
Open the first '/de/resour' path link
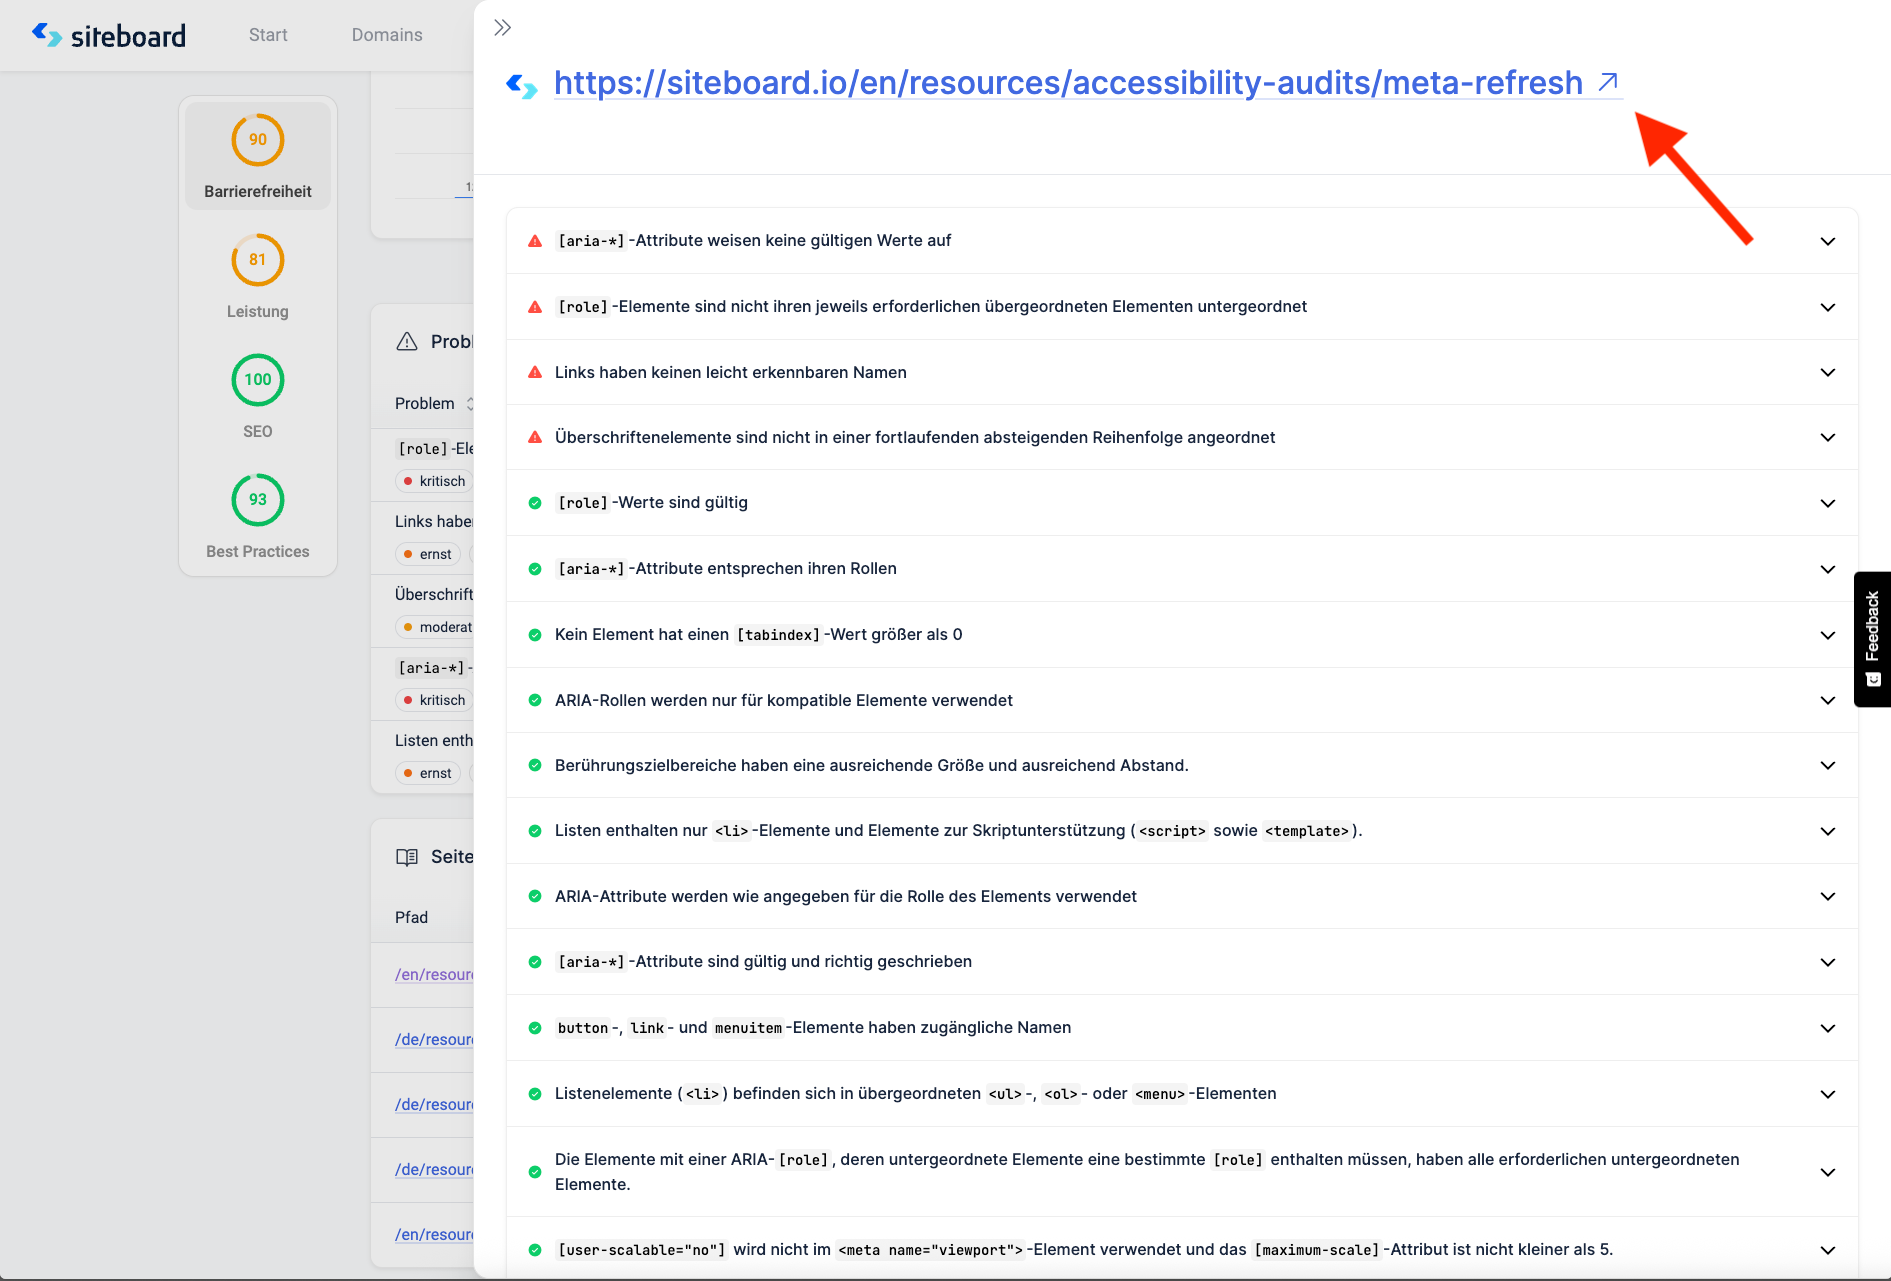(434, 1039)
